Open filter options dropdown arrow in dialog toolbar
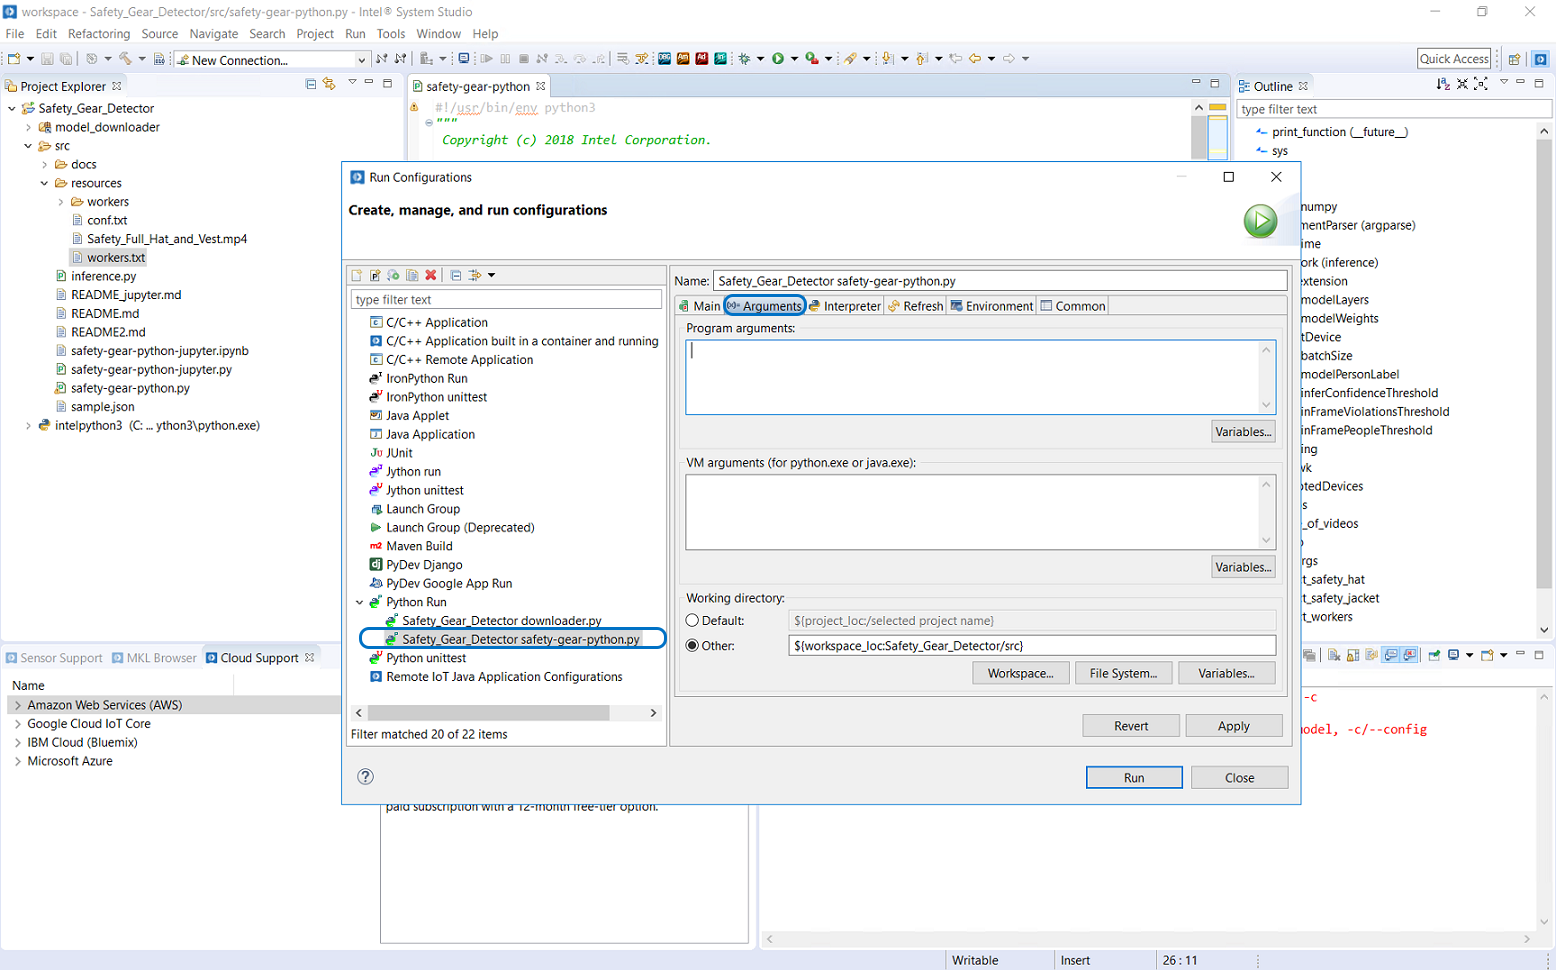Screen dimensions: 1556x970 click(x=491, y=275)
